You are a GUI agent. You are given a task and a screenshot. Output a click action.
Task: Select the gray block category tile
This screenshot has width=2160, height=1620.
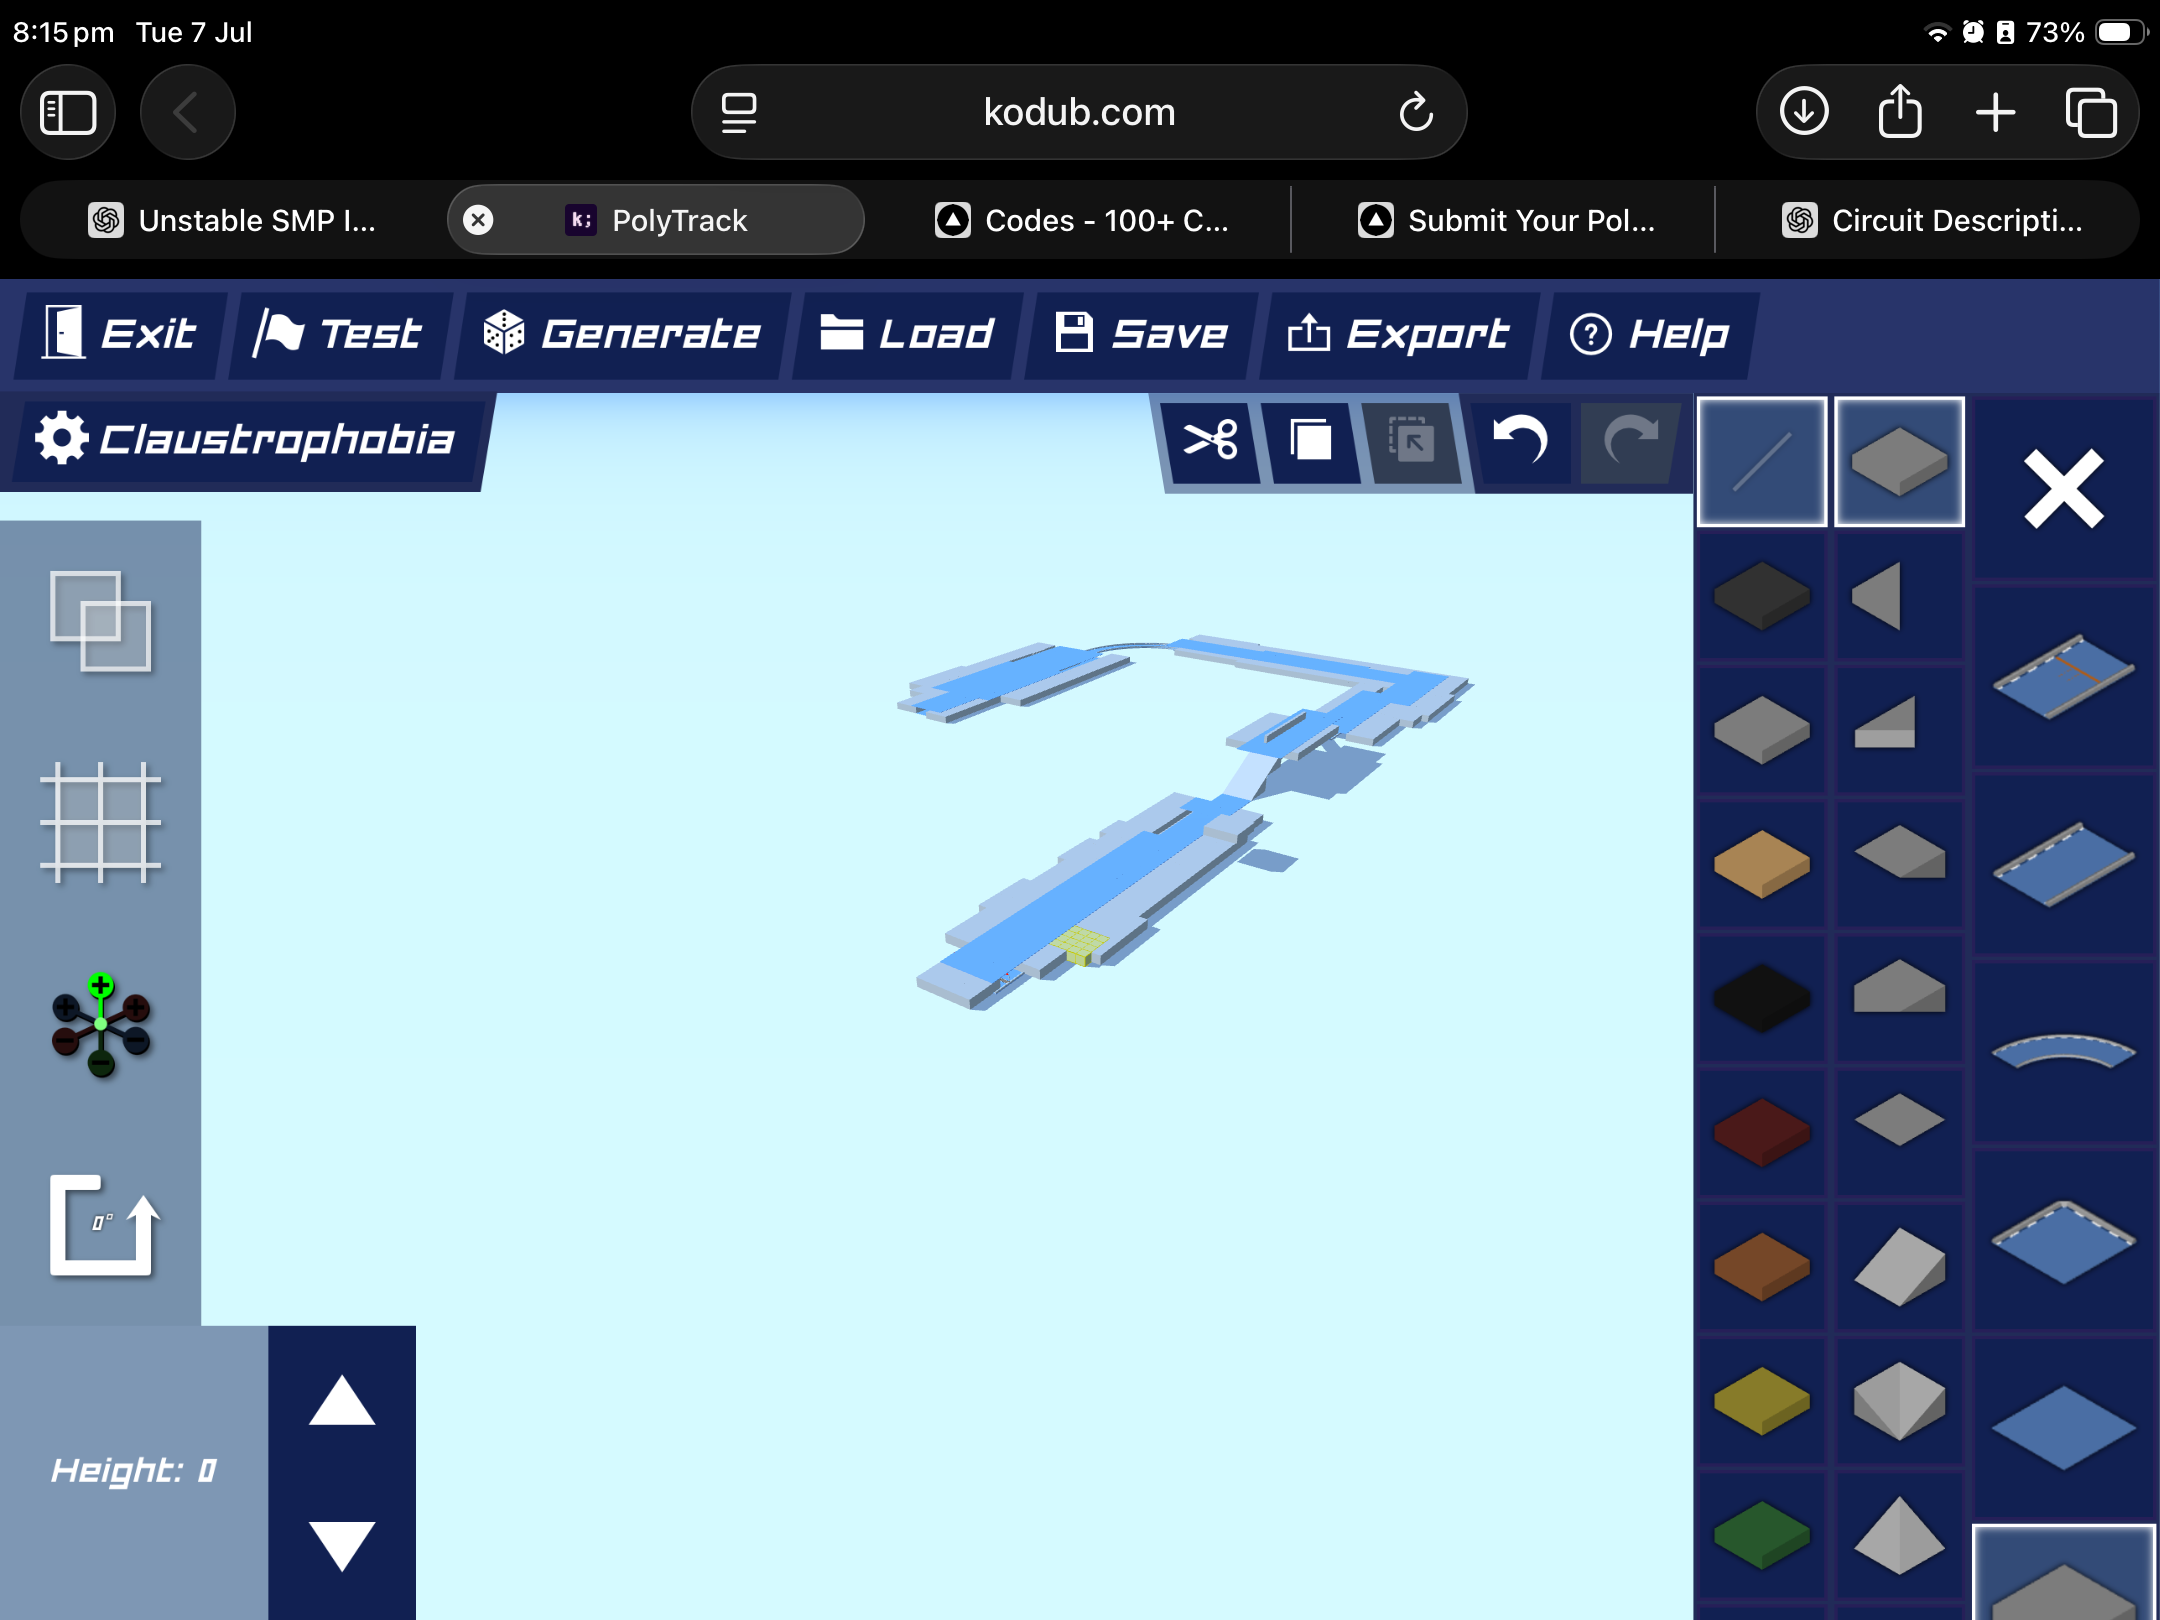coord(1899,462)
